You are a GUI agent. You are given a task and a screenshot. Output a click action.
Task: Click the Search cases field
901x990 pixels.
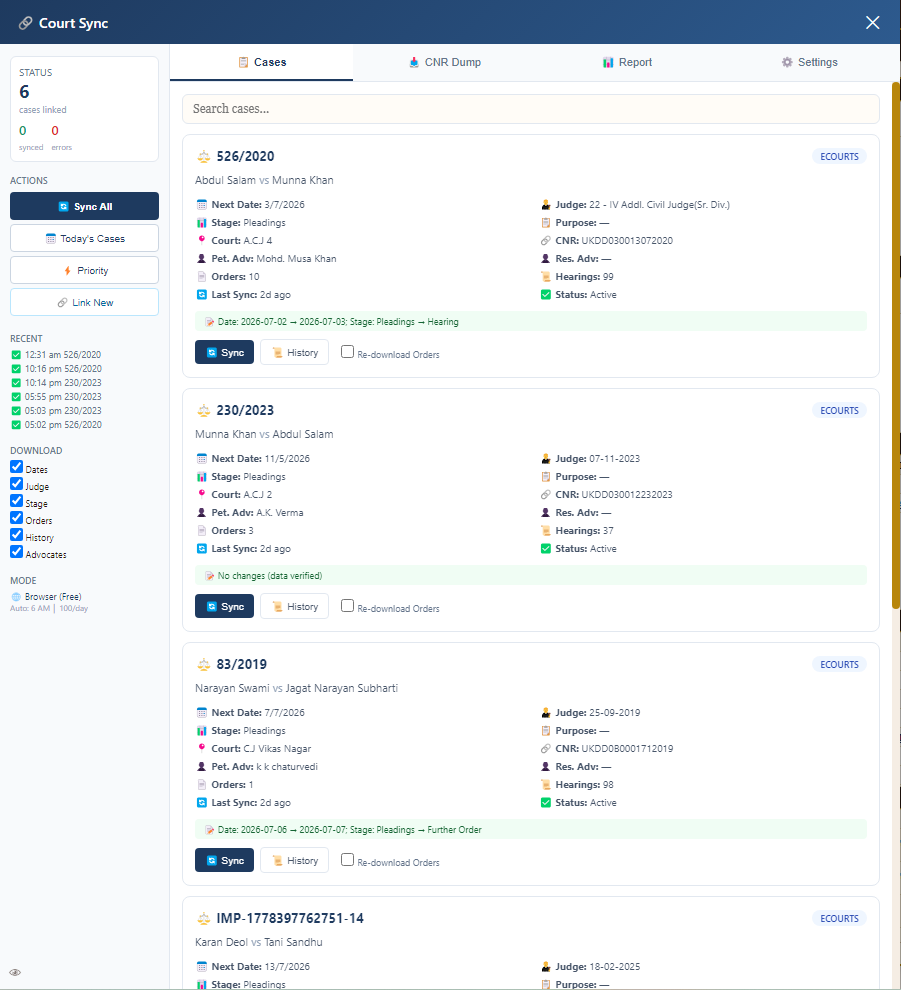point(531,109)
